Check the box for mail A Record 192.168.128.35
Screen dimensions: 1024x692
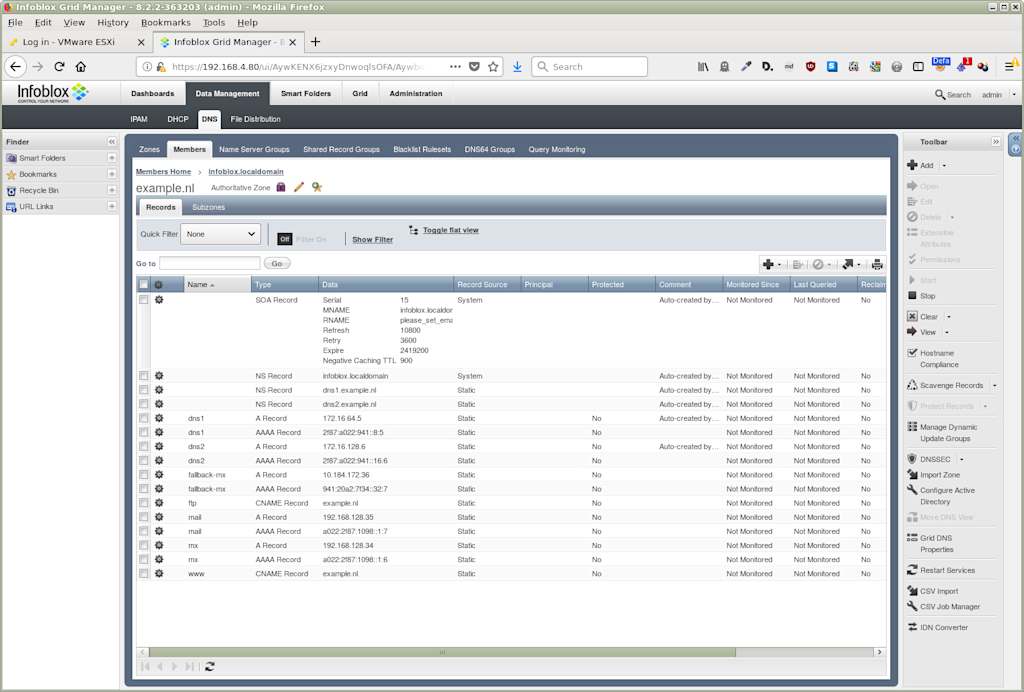[144, 518]
